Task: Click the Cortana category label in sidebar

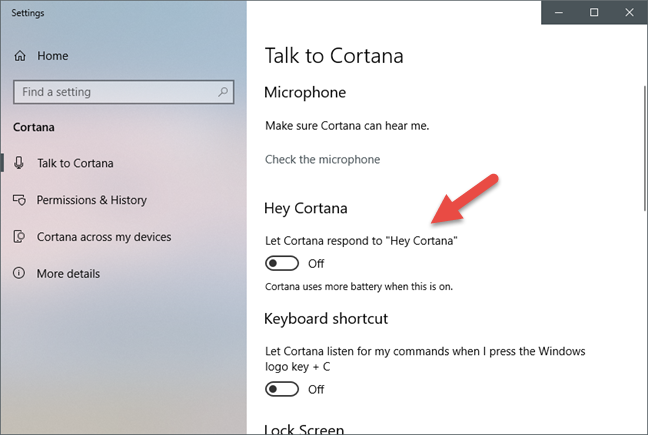Action: click(x=33, y=127)
